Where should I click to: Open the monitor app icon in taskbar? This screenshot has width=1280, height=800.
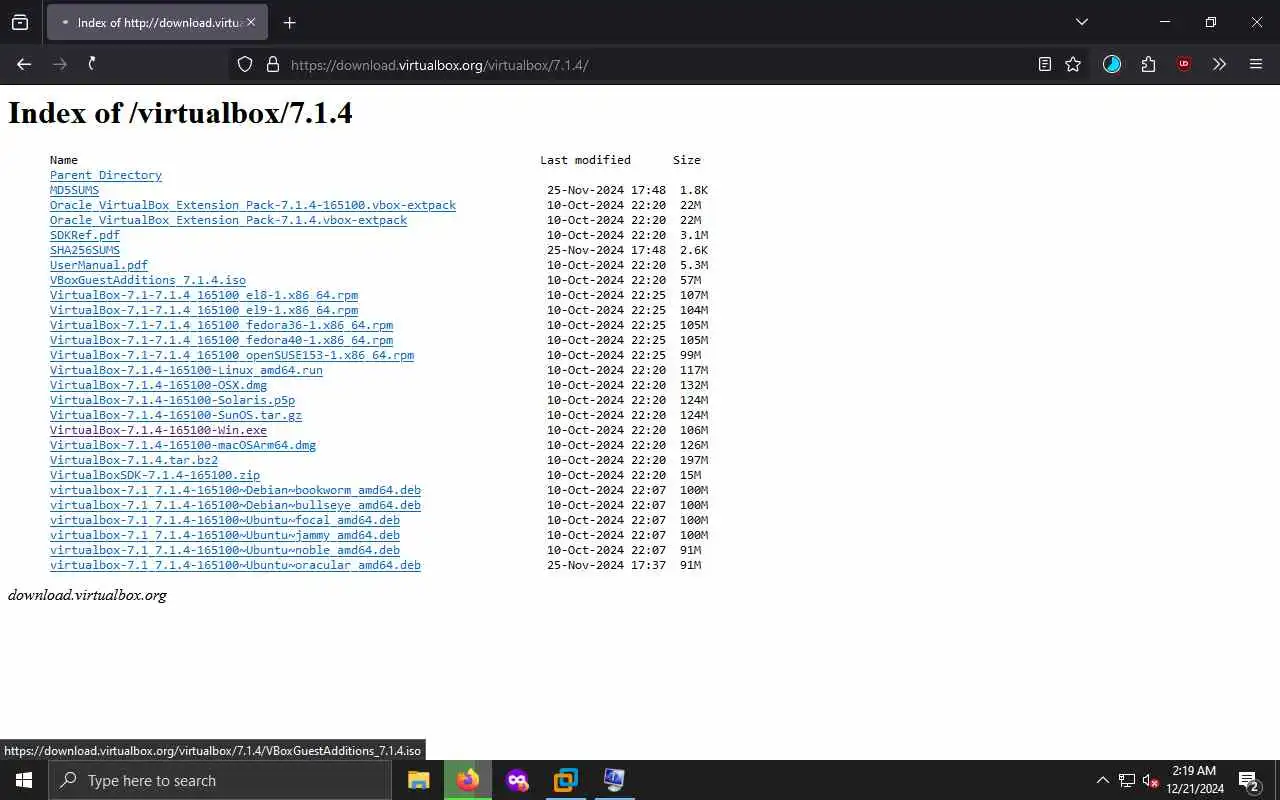(614, 780)
